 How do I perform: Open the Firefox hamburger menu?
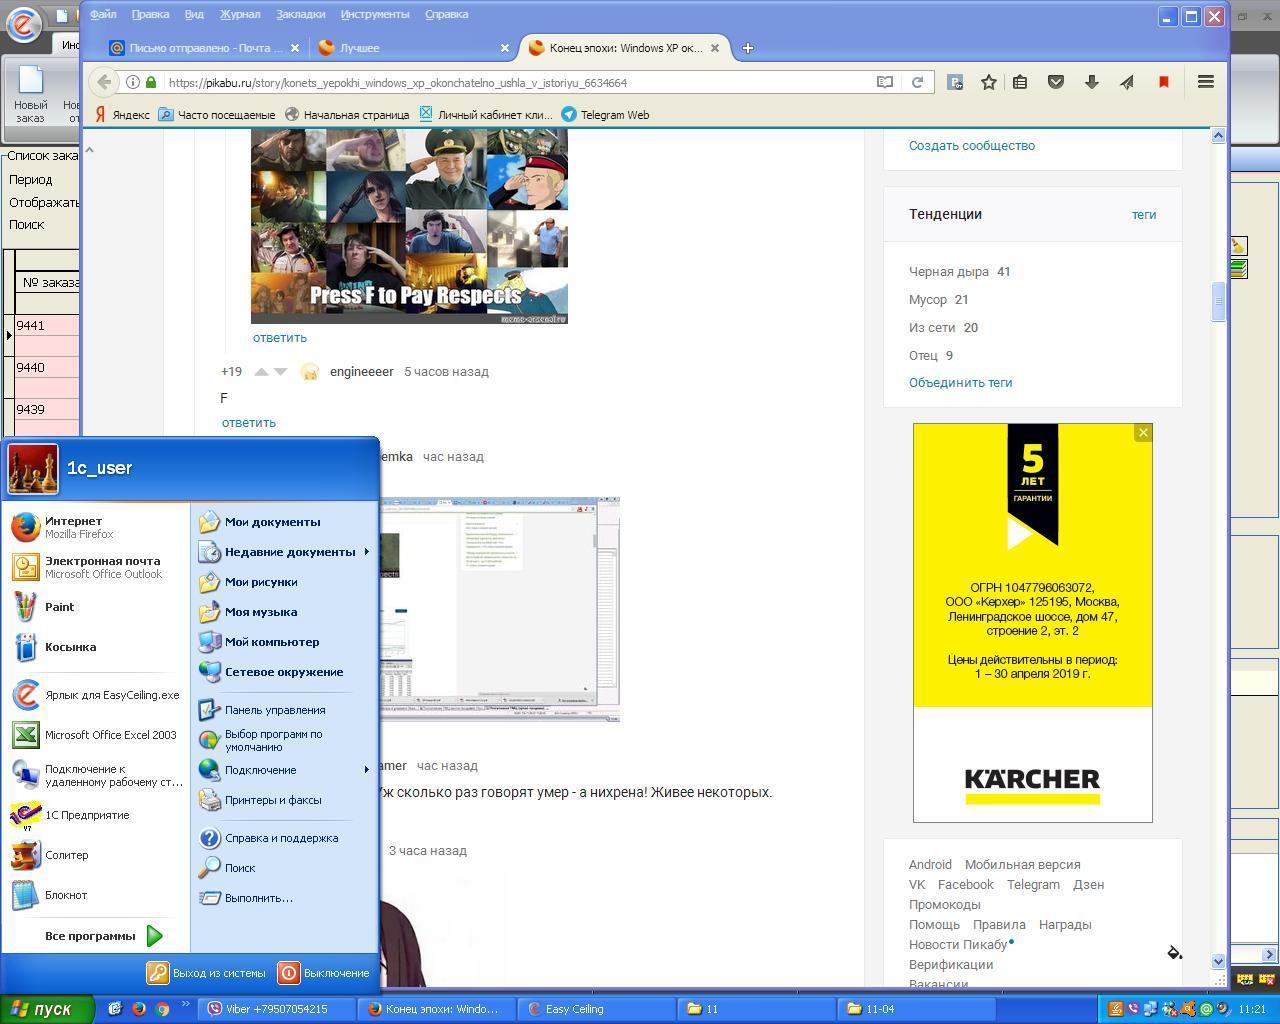pyautogui.click(x=1205, y=82)
